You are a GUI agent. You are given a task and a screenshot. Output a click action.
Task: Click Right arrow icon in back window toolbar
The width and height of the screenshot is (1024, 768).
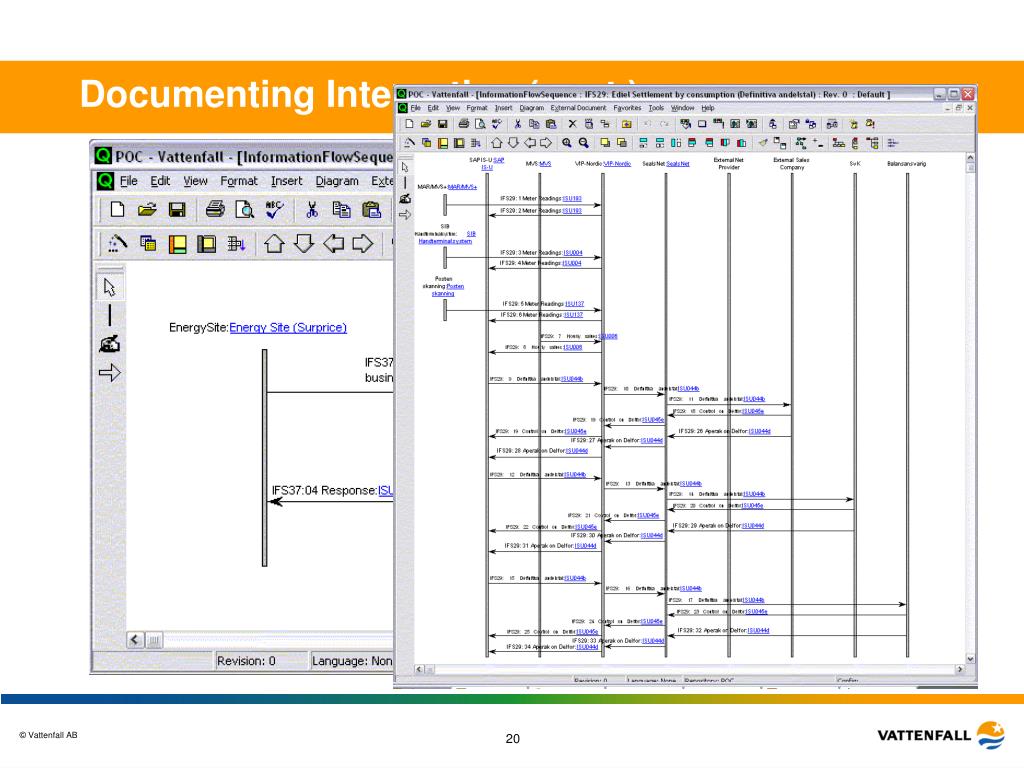(363, 244)
